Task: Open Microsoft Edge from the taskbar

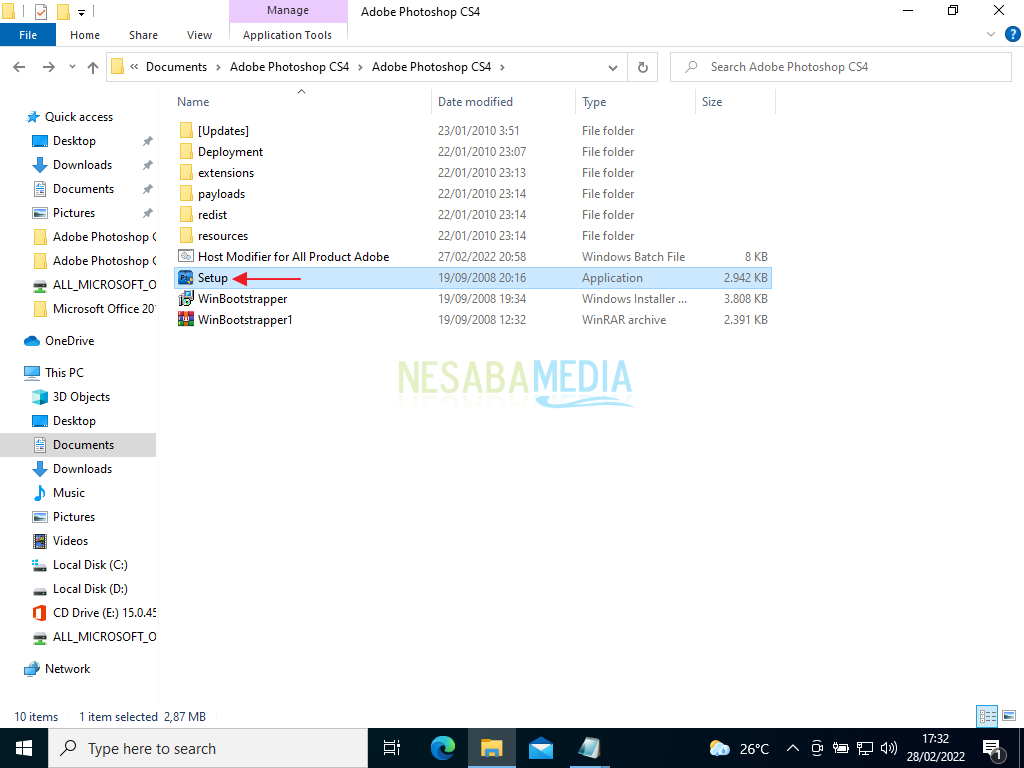Action: 442,747
